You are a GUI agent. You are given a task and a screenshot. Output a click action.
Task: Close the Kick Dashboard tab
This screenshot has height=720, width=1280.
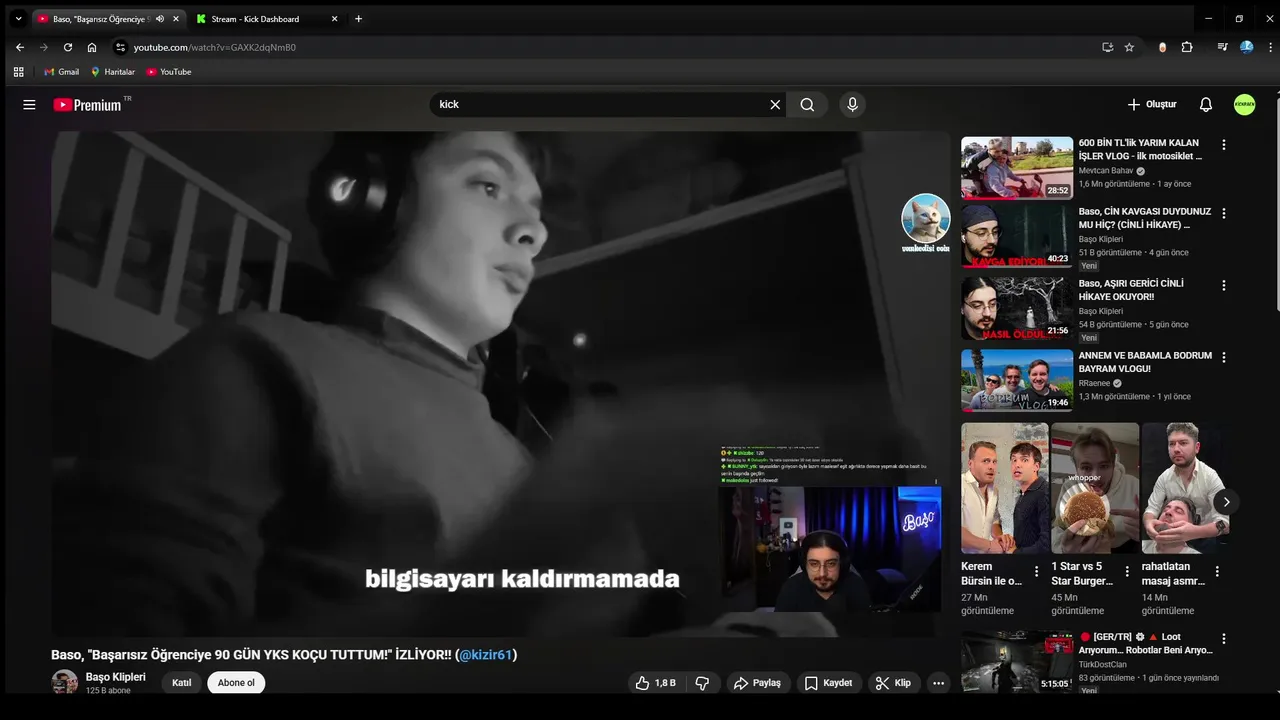(x=334, y=19)
